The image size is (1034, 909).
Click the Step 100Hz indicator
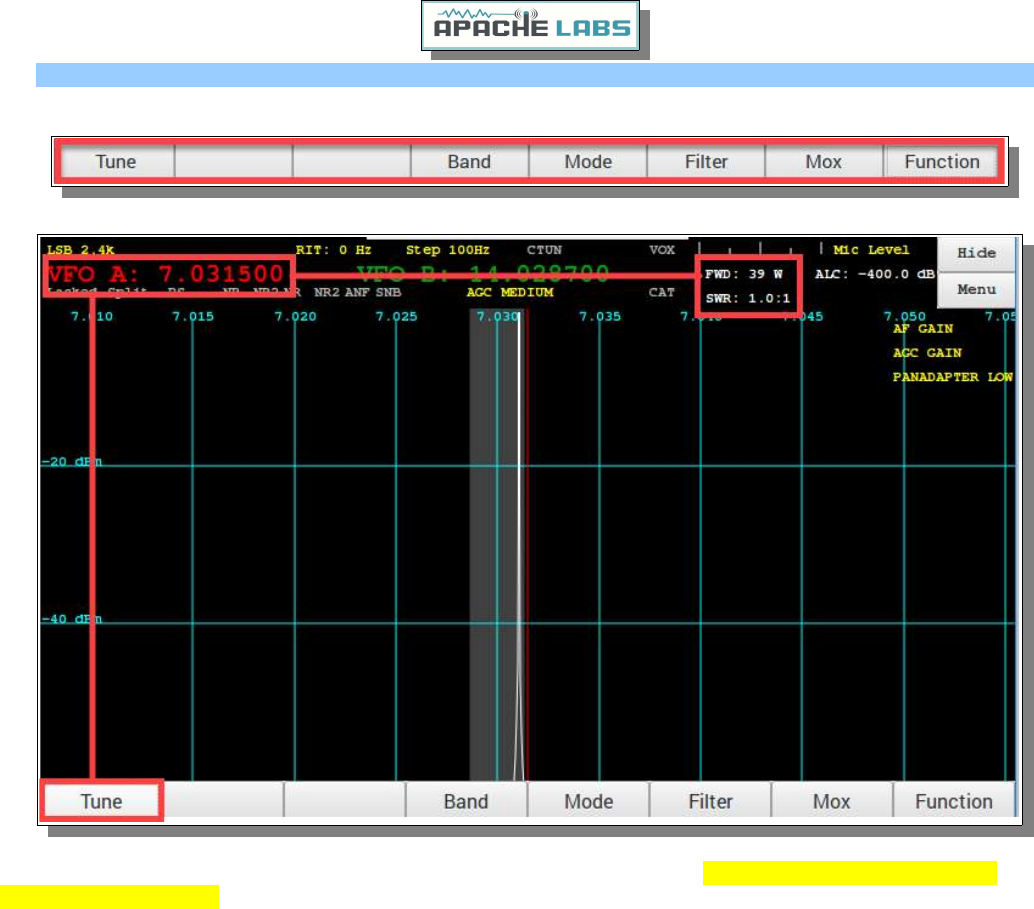click(x=448, y=250)
